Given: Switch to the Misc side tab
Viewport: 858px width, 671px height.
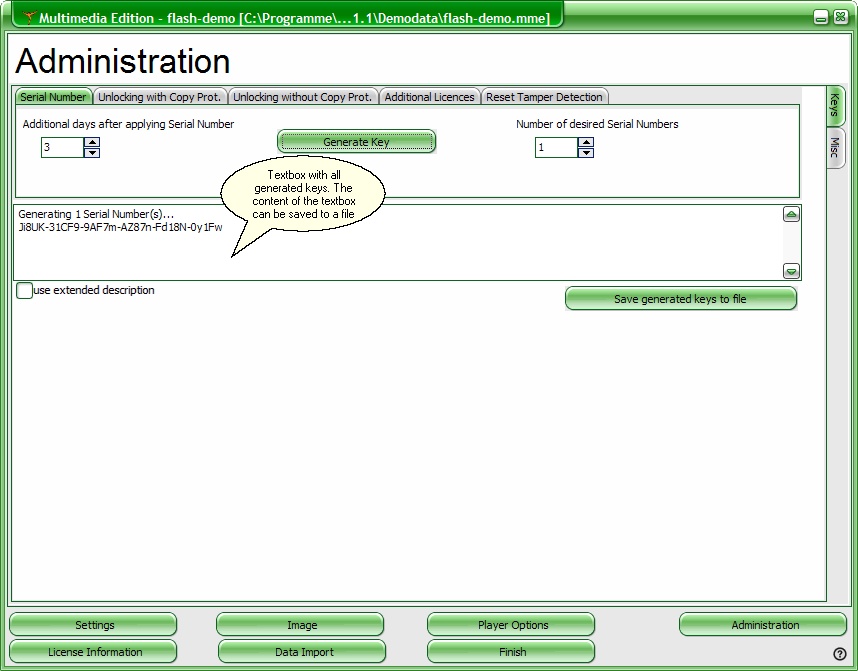Looking at the screenshot, I should (834, 148).
